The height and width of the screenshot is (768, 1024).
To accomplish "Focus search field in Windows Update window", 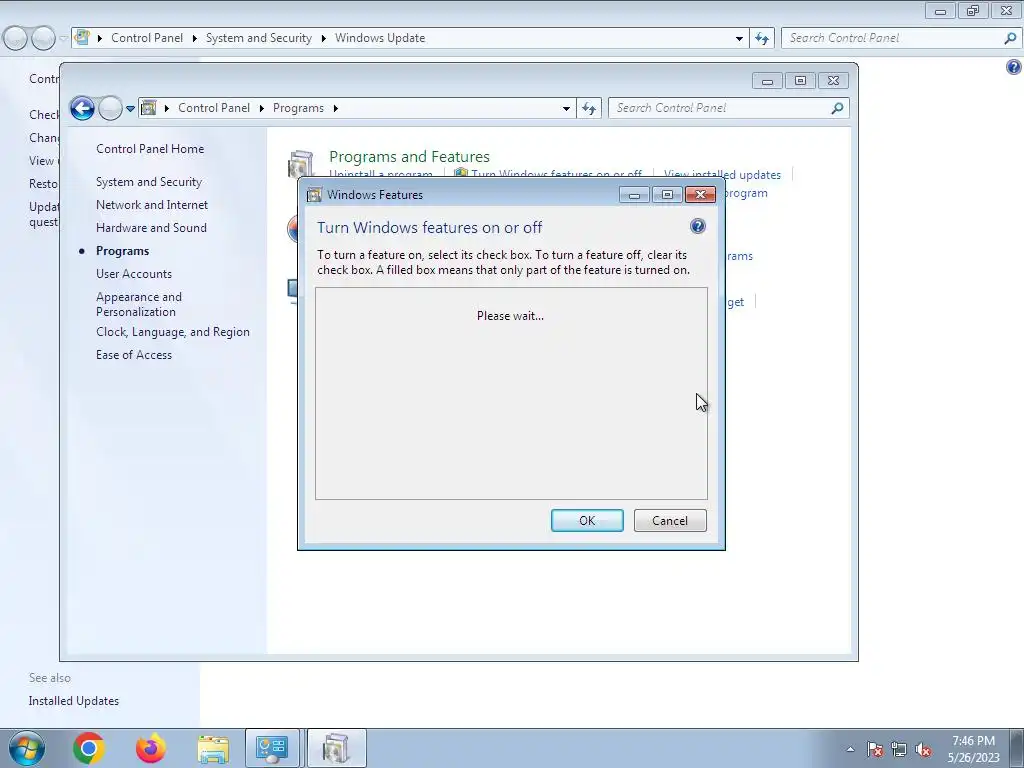I will pyautogui.click(x=901, y=38).
